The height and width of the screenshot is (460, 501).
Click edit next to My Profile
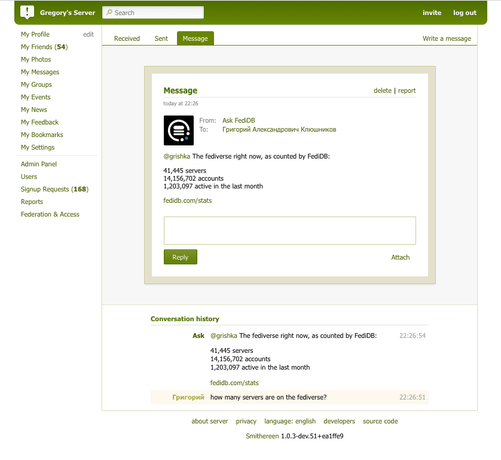(88, 34)
